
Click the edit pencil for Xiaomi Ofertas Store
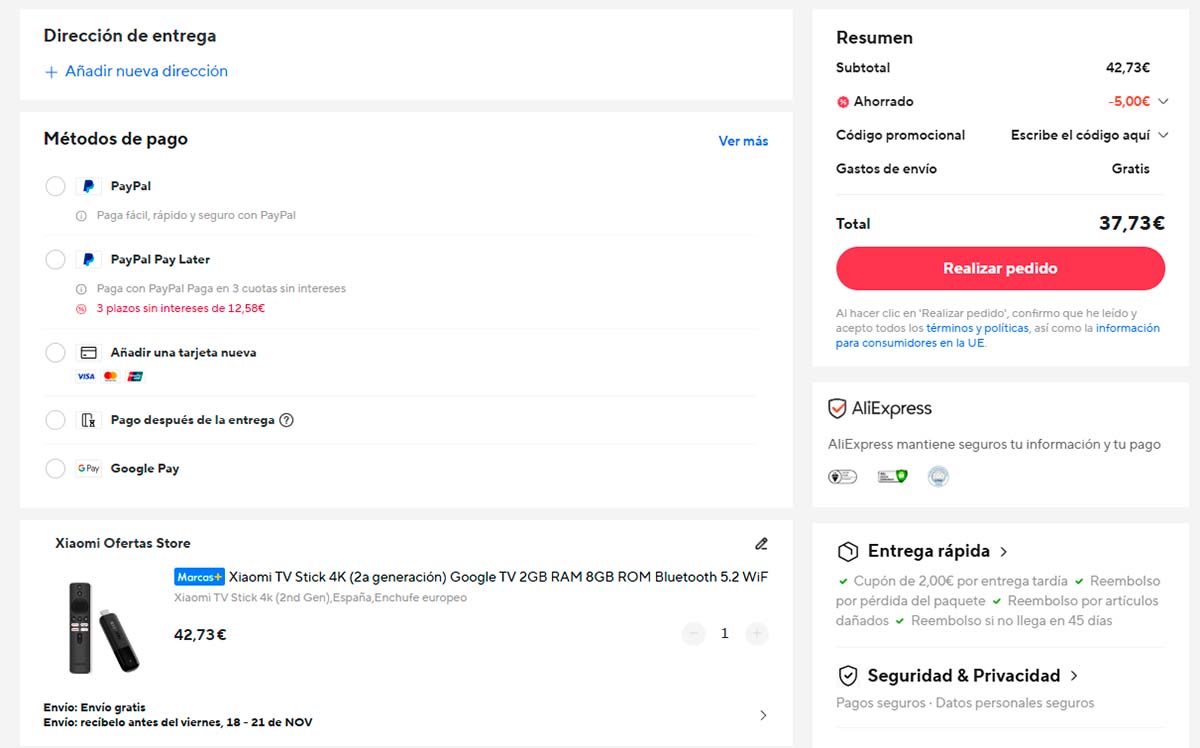point(761,543)
